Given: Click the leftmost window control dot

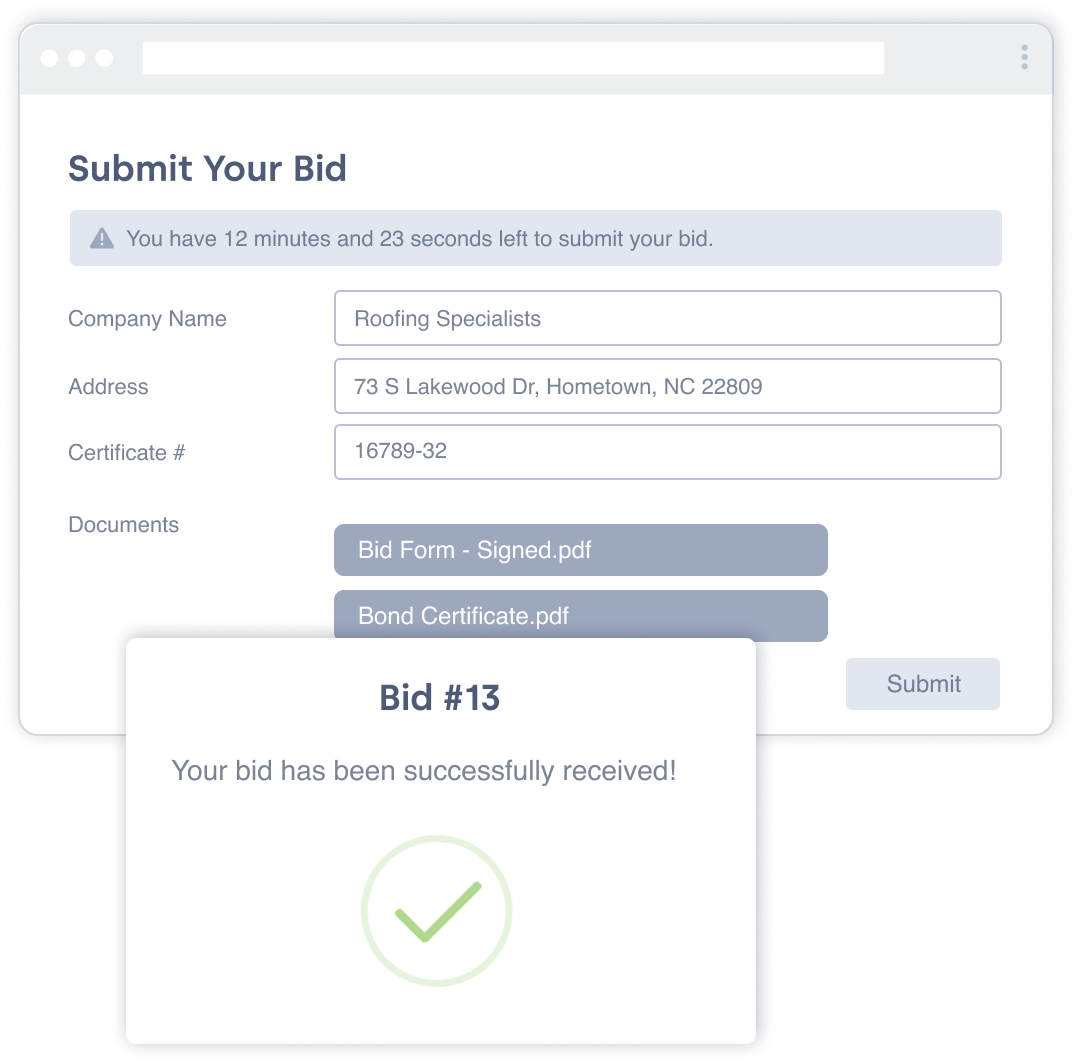Looking at the screenshot, I should tap(49, 58).
